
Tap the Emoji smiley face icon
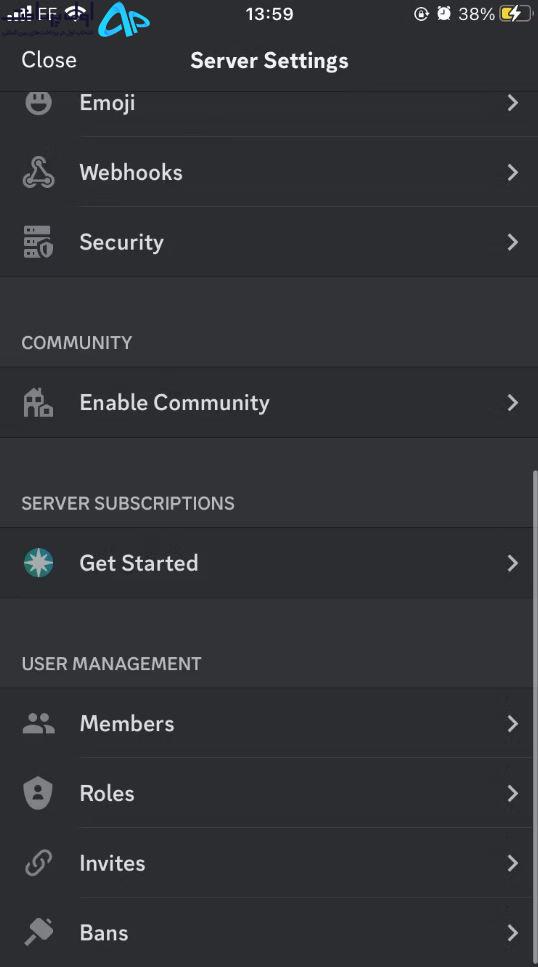pyautogui.click(x=38, y=102)
